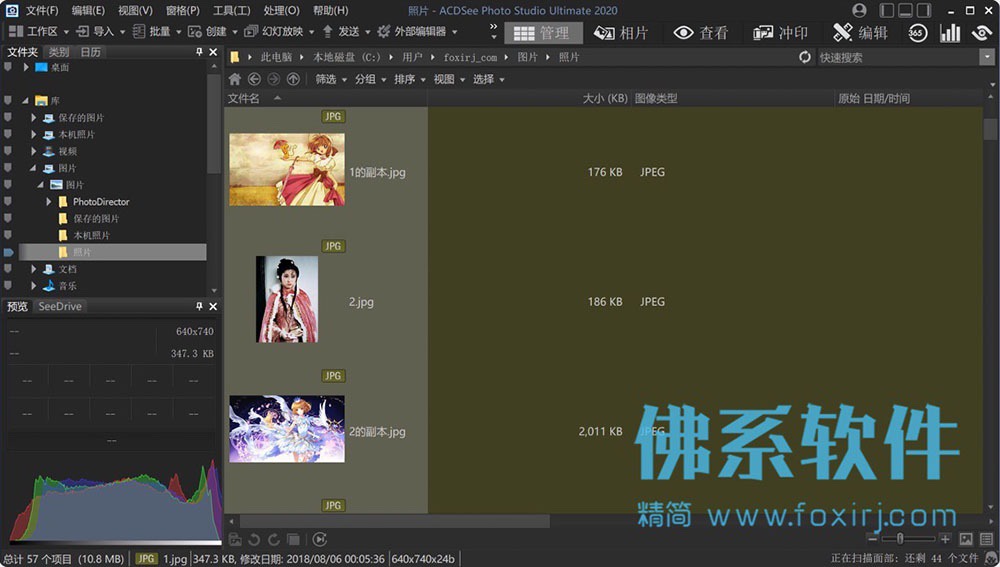Click the zoom out minus icon
The height and width of the screenshot is (567, 1000).
click(x=872, y=539)
